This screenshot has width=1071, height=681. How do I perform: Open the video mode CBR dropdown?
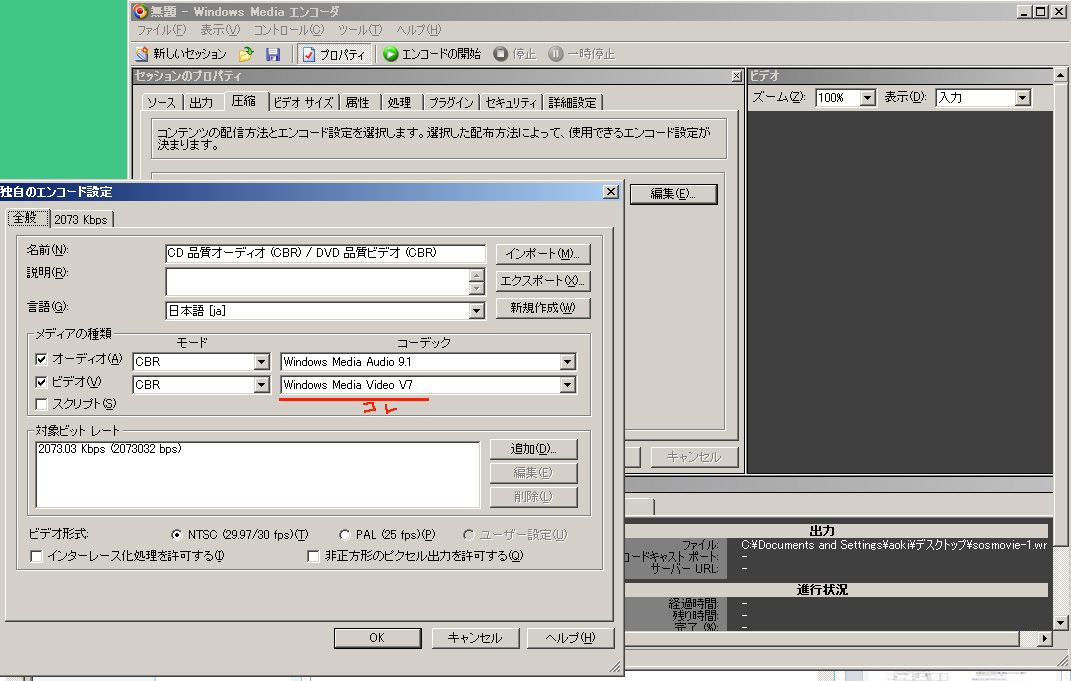coord(262,385)
